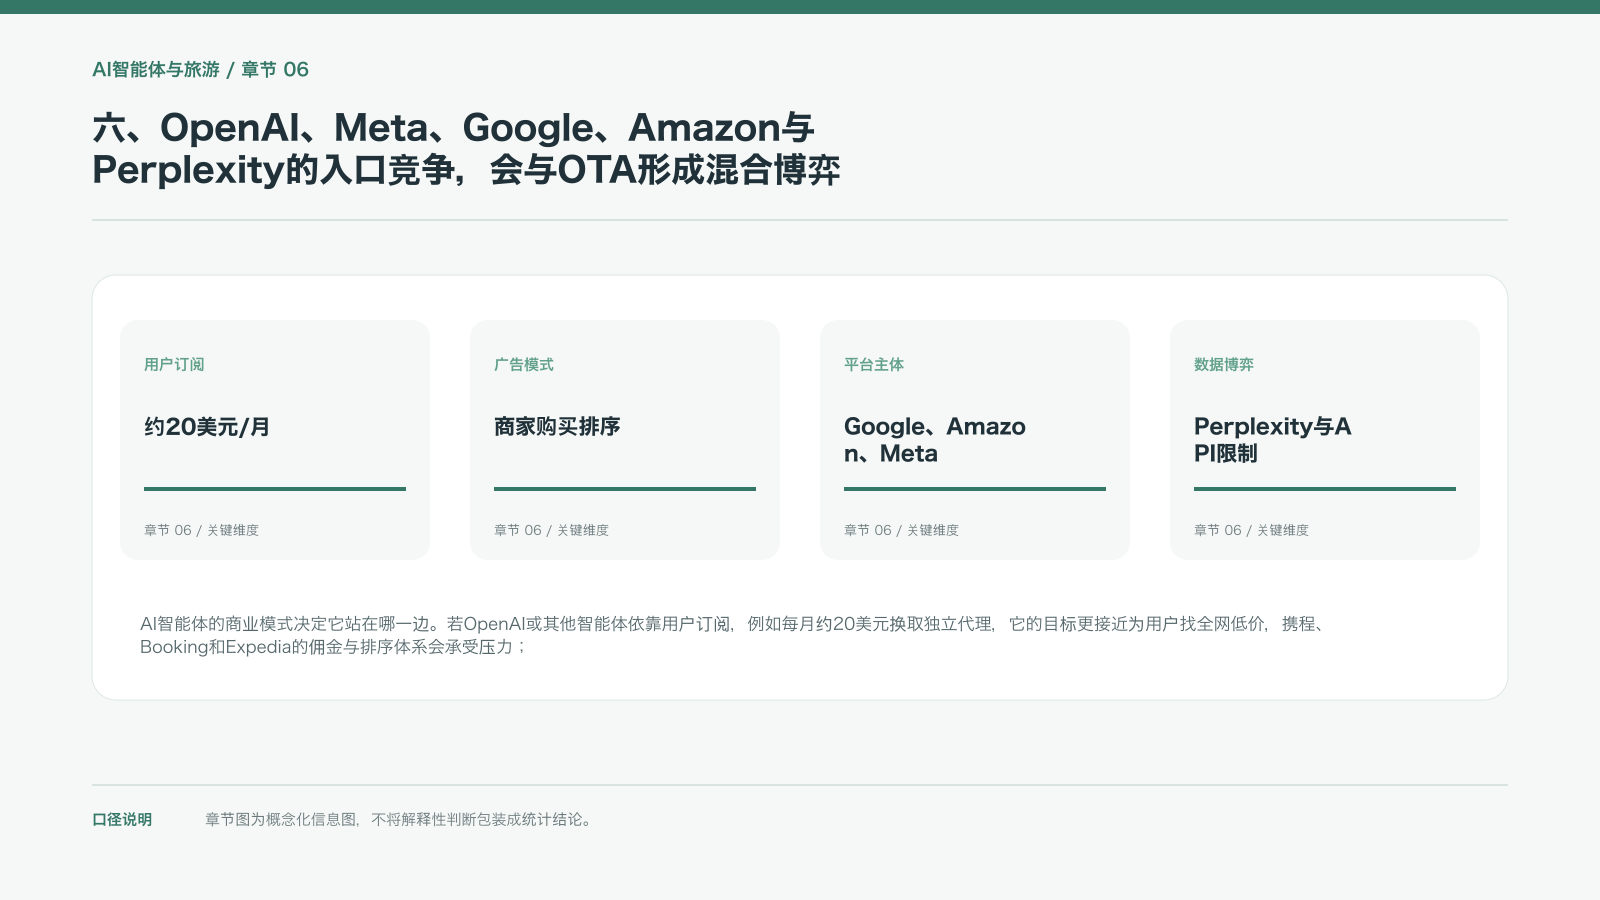
Task: Select the footnote text '章节图为概念化信息图'
Action: [x=281, y=819]
